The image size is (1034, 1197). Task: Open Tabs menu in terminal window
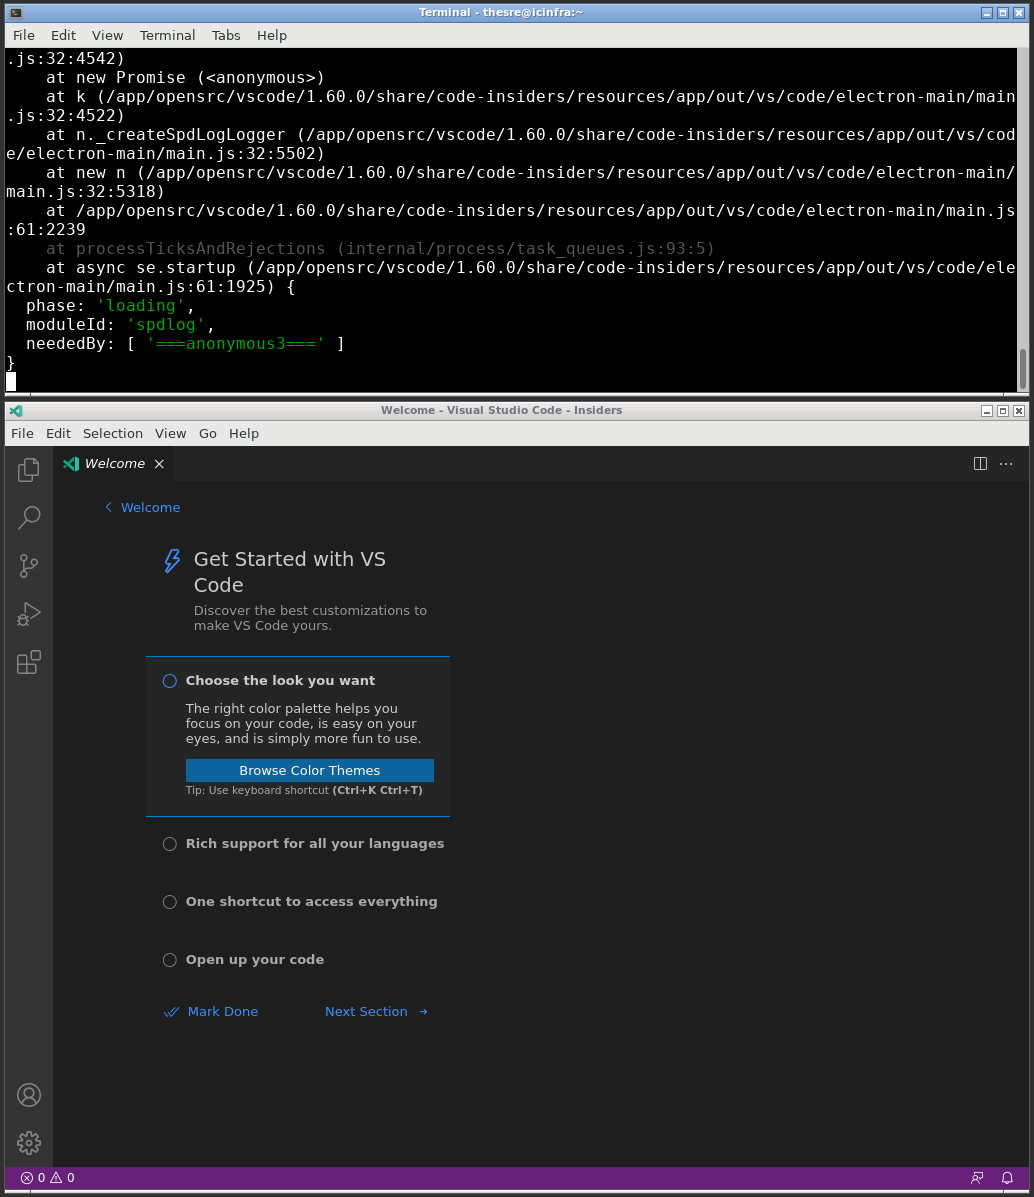tap(226, 35)
